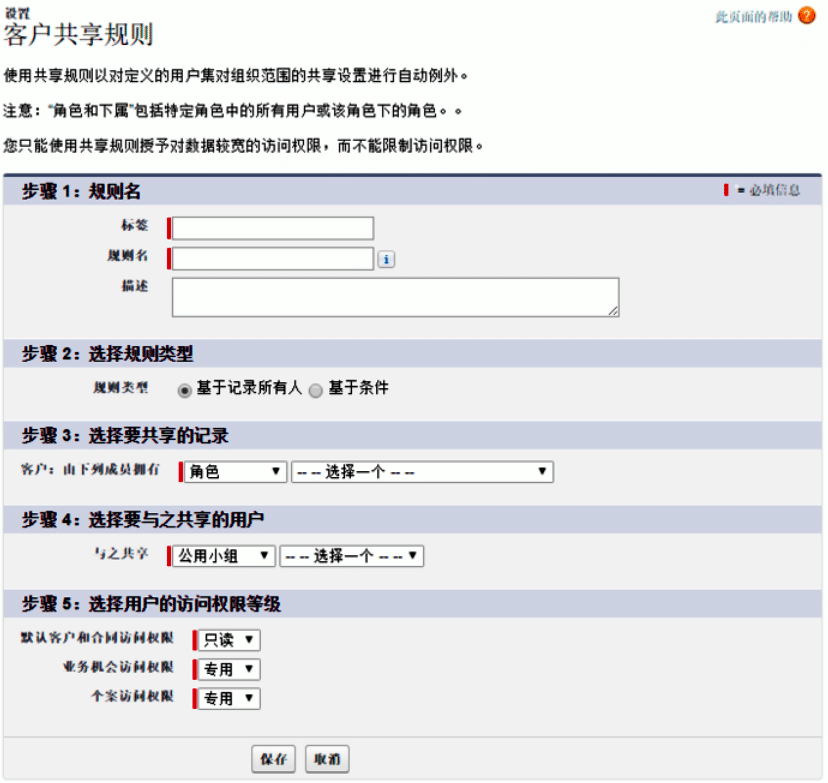This screenshot has height=783, width=828.
Task: Click the 必填信息 legend text
Action: pos(775,190)
